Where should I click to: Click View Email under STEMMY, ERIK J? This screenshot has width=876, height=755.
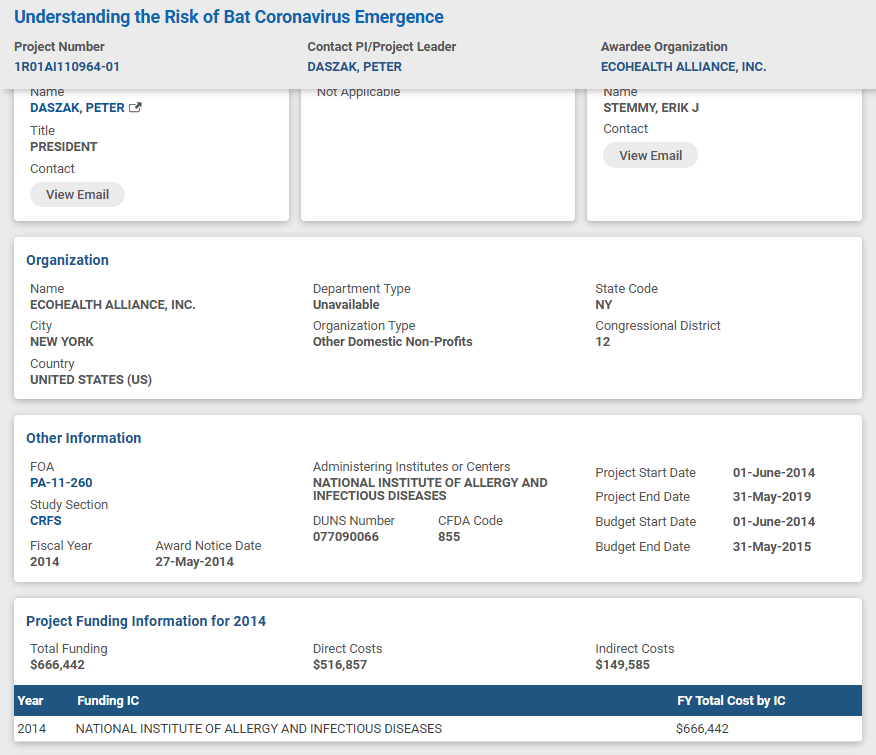pos(650,155)
